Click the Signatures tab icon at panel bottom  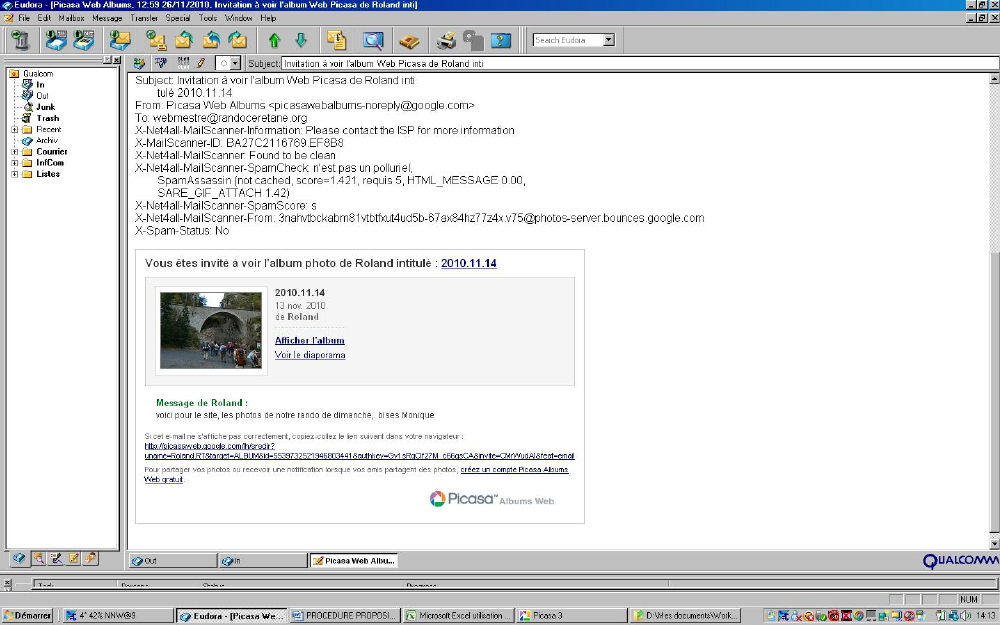click(x=56, y=559)
